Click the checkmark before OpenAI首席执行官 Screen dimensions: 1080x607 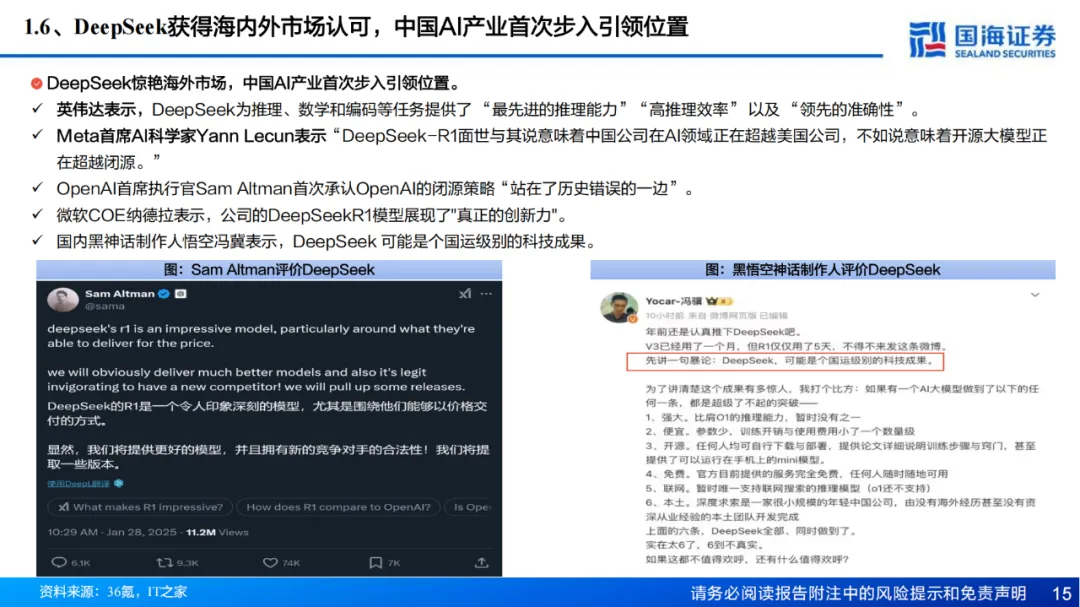37,187
